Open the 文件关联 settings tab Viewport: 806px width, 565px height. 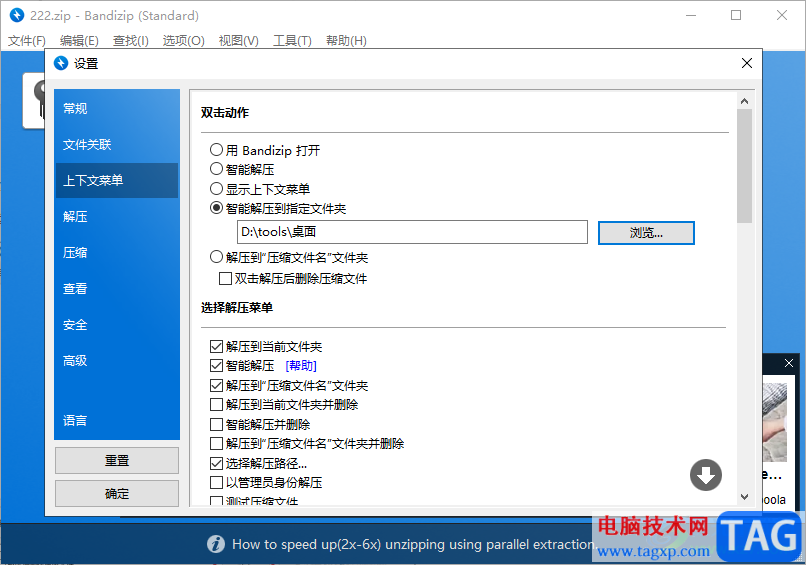[x=117, y=144]
